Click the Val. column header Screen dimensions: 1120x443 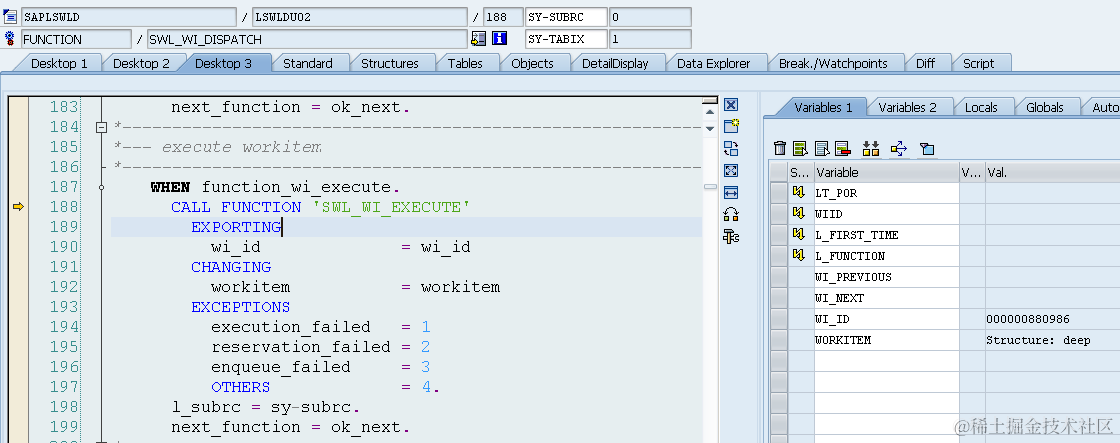point(1052,172)
